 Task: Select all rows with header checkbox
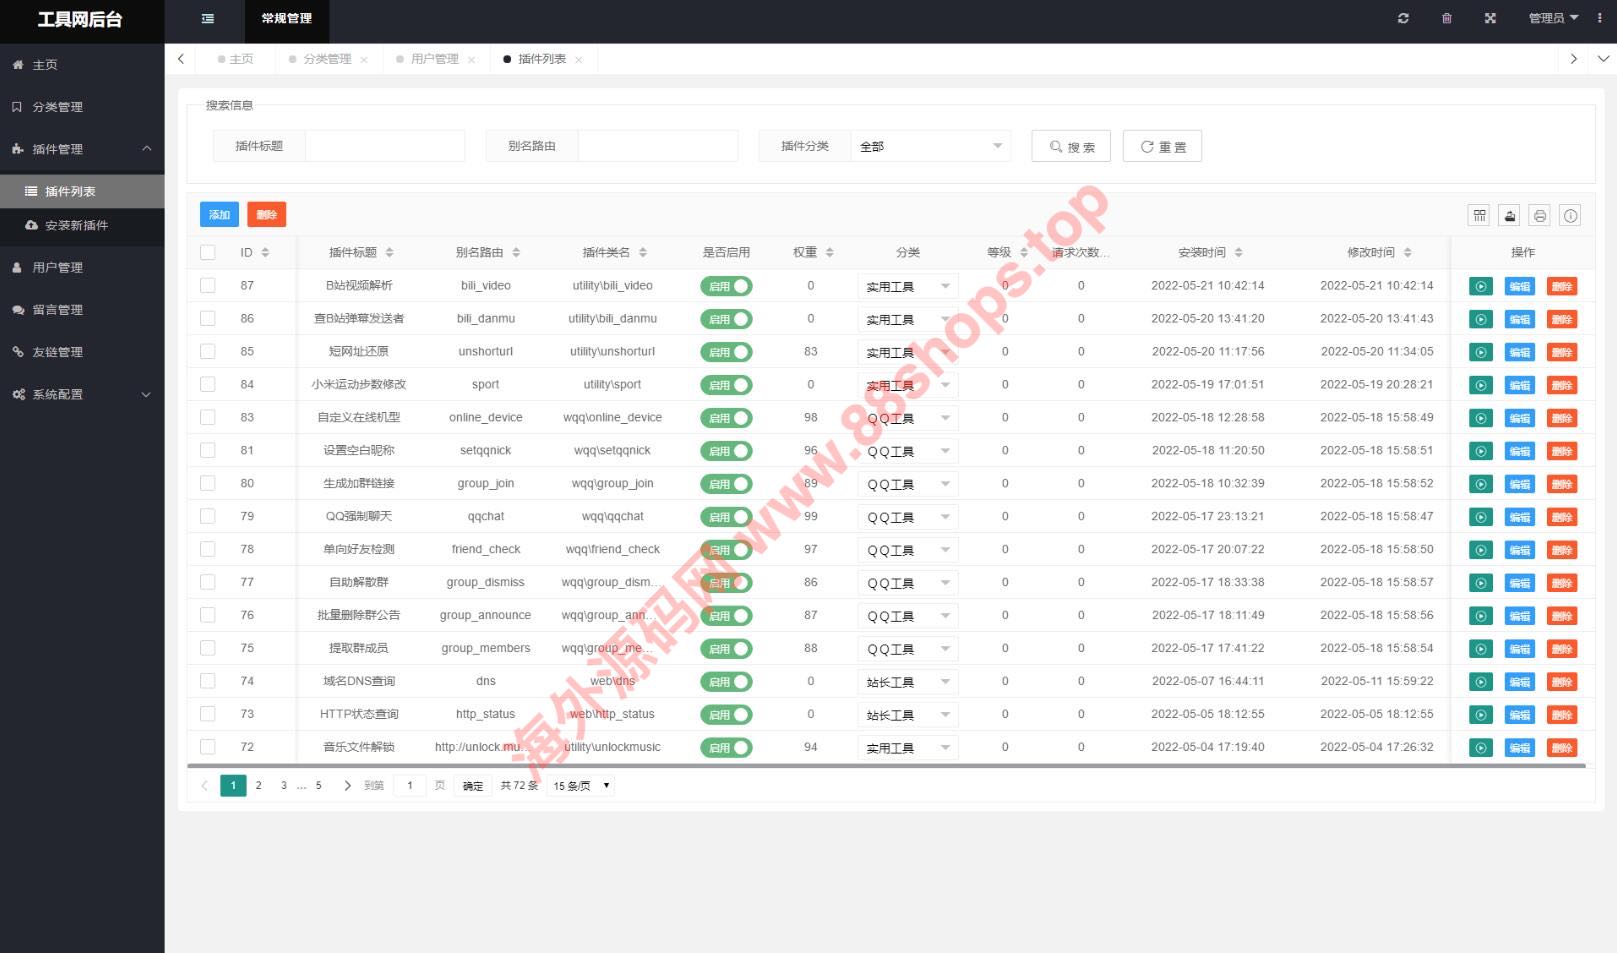click(208, 252)
